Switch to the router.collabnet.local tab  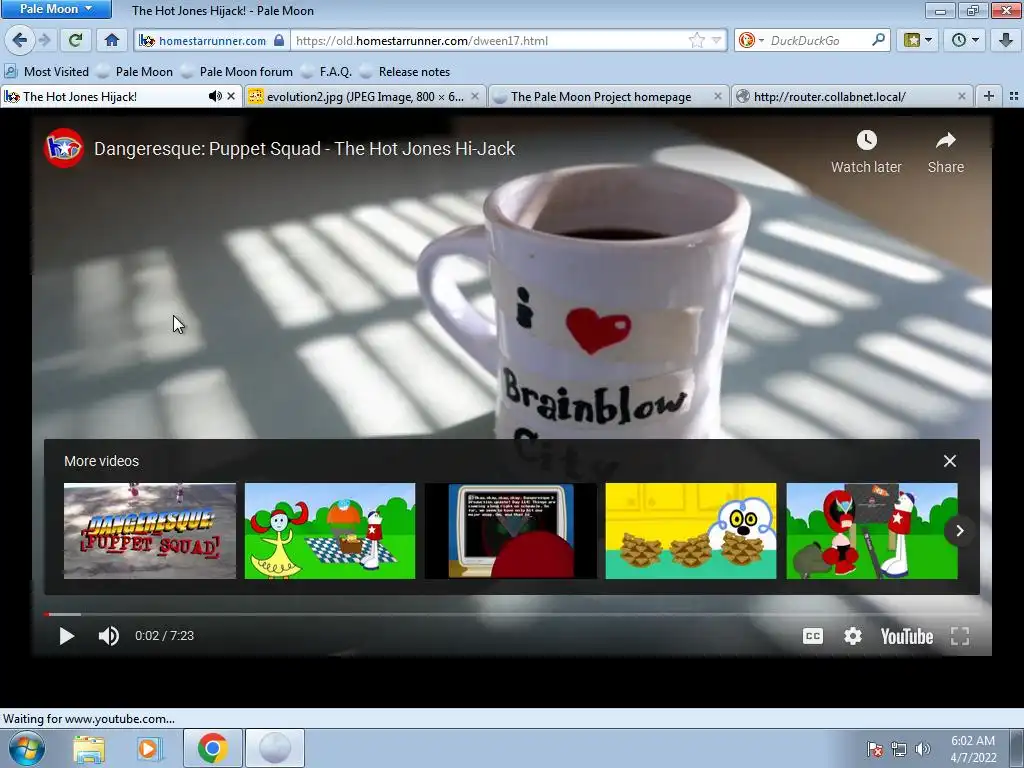pyautogui.click(x=842, y=97)
